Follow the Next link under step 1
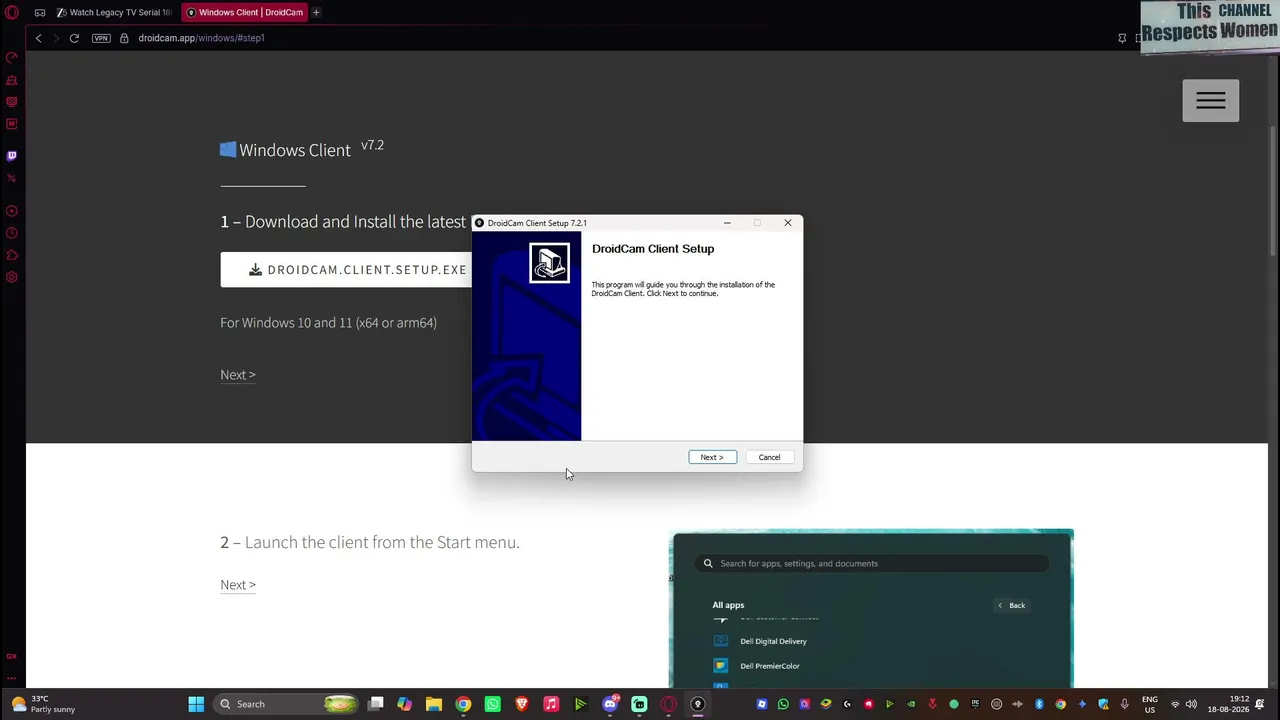 [238, 375]
